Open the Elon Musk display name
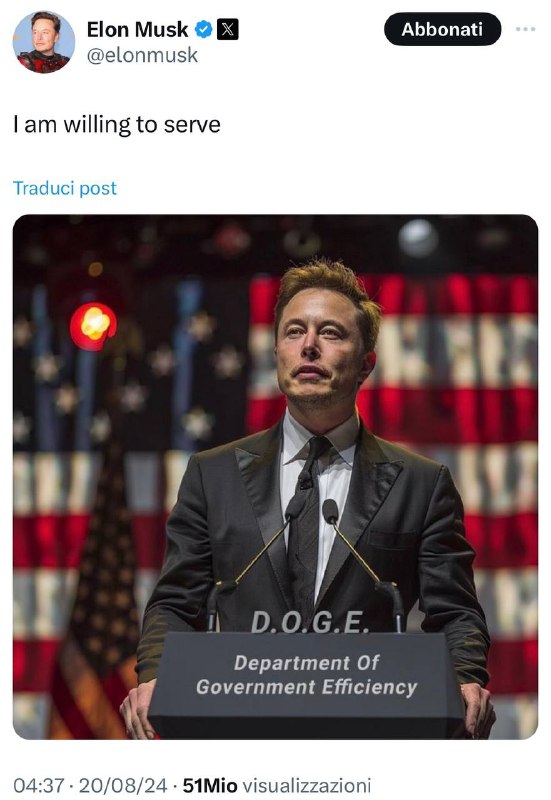 (x=137, y=30)
